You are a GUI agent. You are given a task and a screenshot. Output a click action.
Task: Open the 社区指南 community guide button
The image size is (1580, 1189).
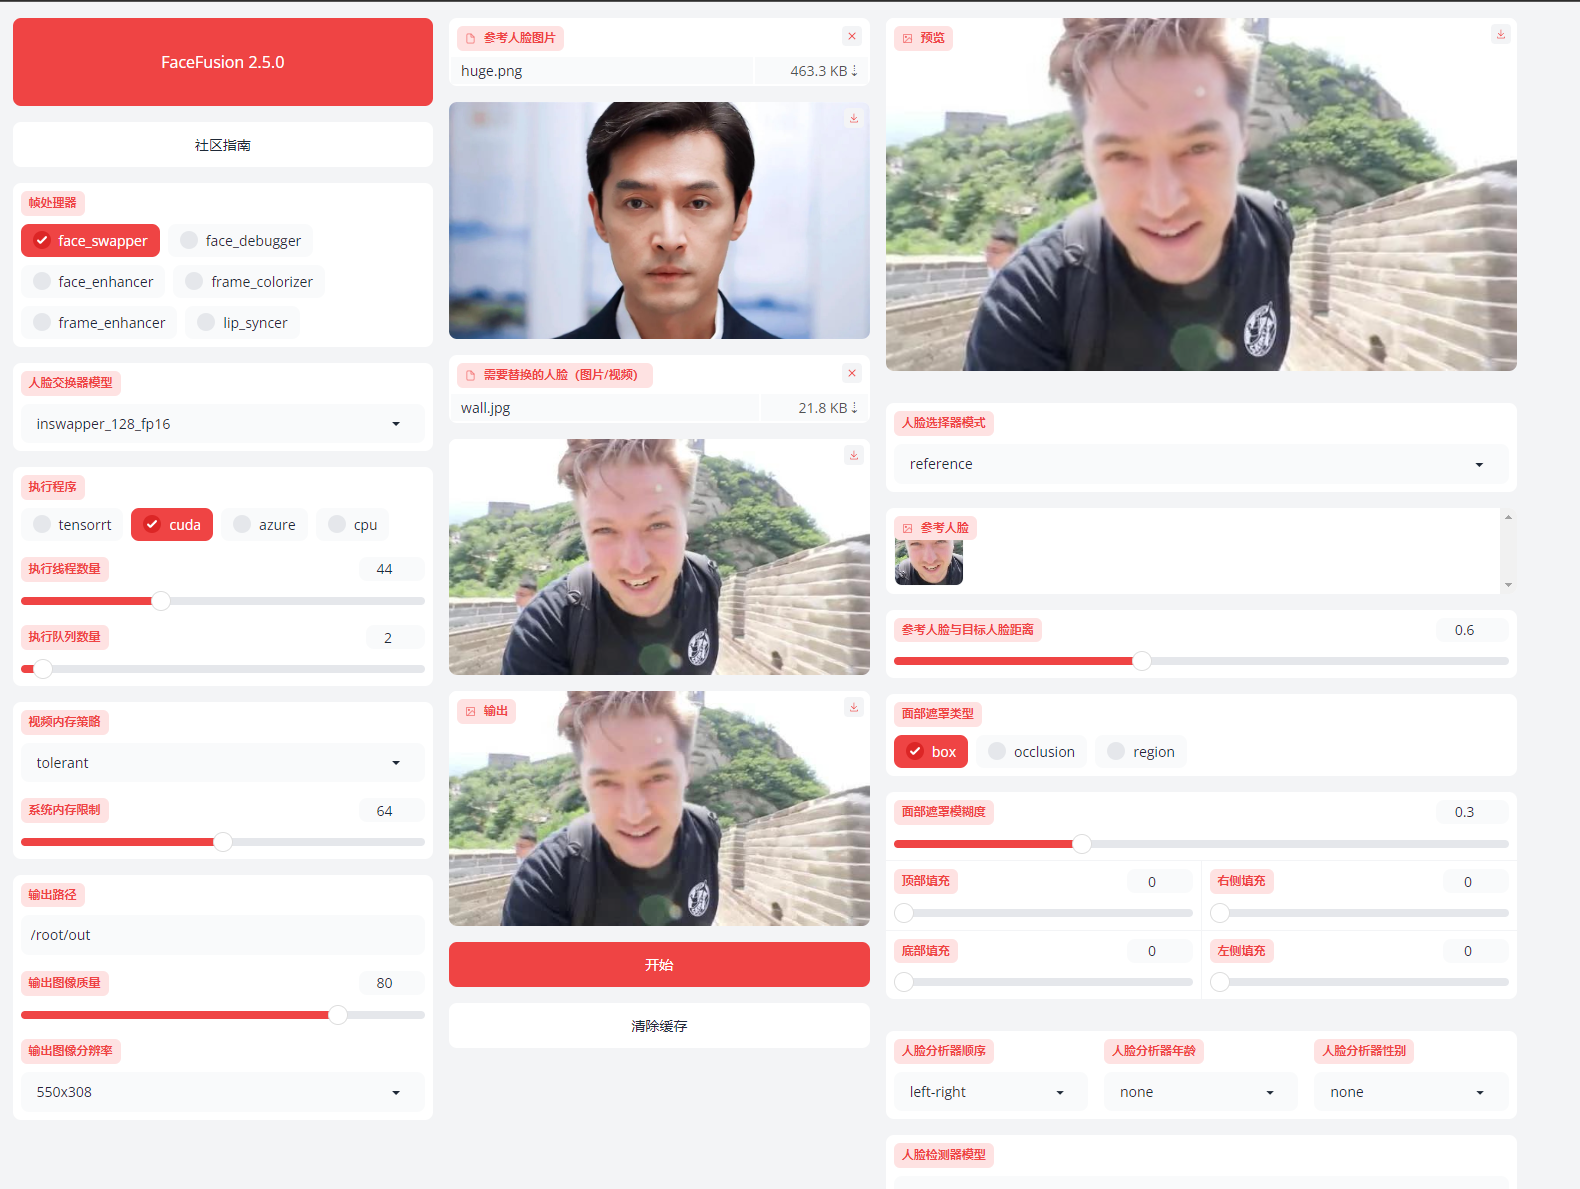click(223, 145)
